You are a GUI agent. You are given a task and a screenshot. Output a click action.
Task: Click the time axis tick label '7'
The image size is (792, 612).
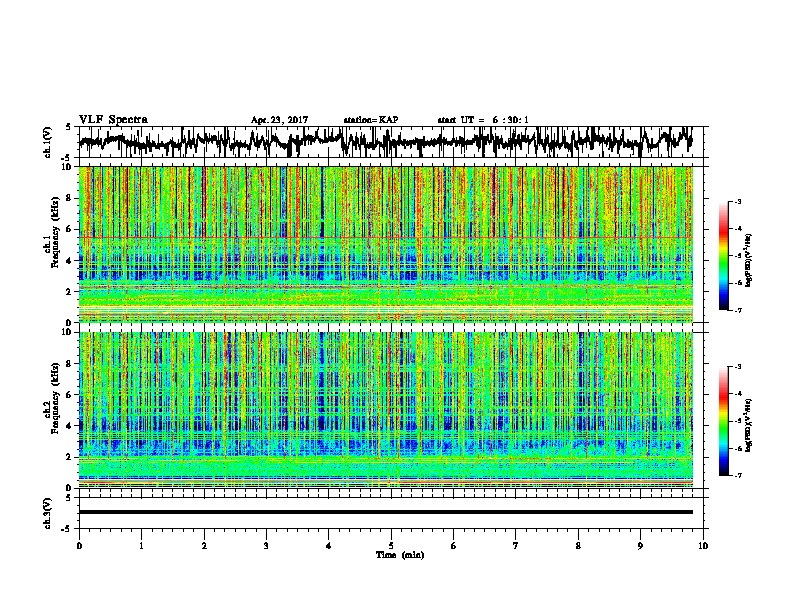point(516,546)
